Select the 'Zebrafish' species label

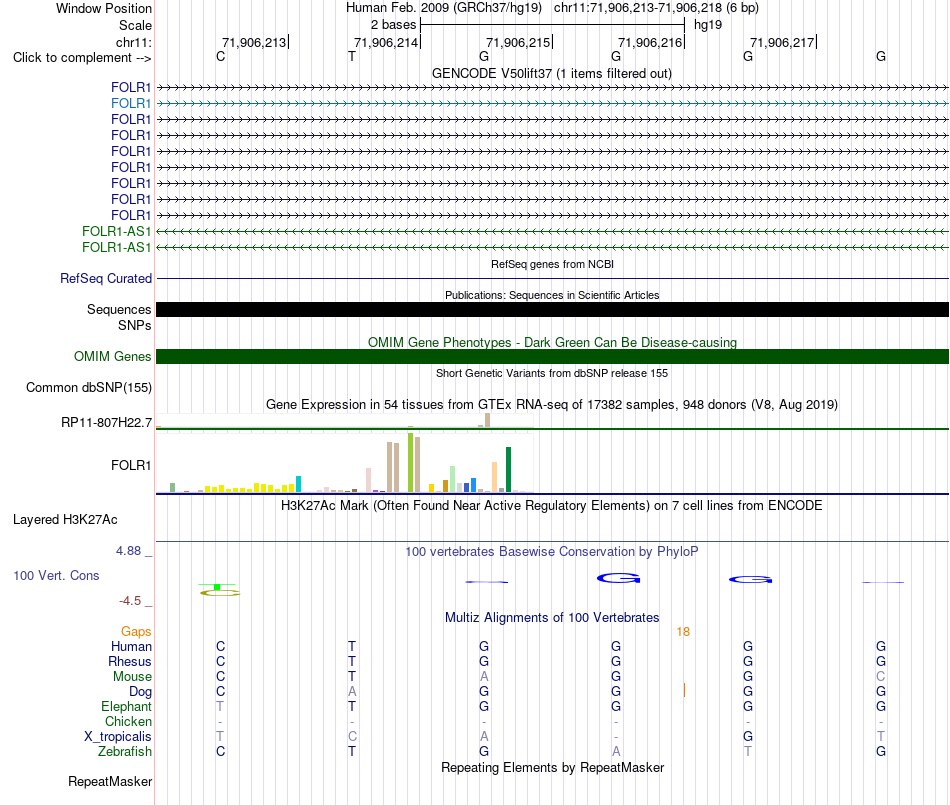click(x=125, y=752)
